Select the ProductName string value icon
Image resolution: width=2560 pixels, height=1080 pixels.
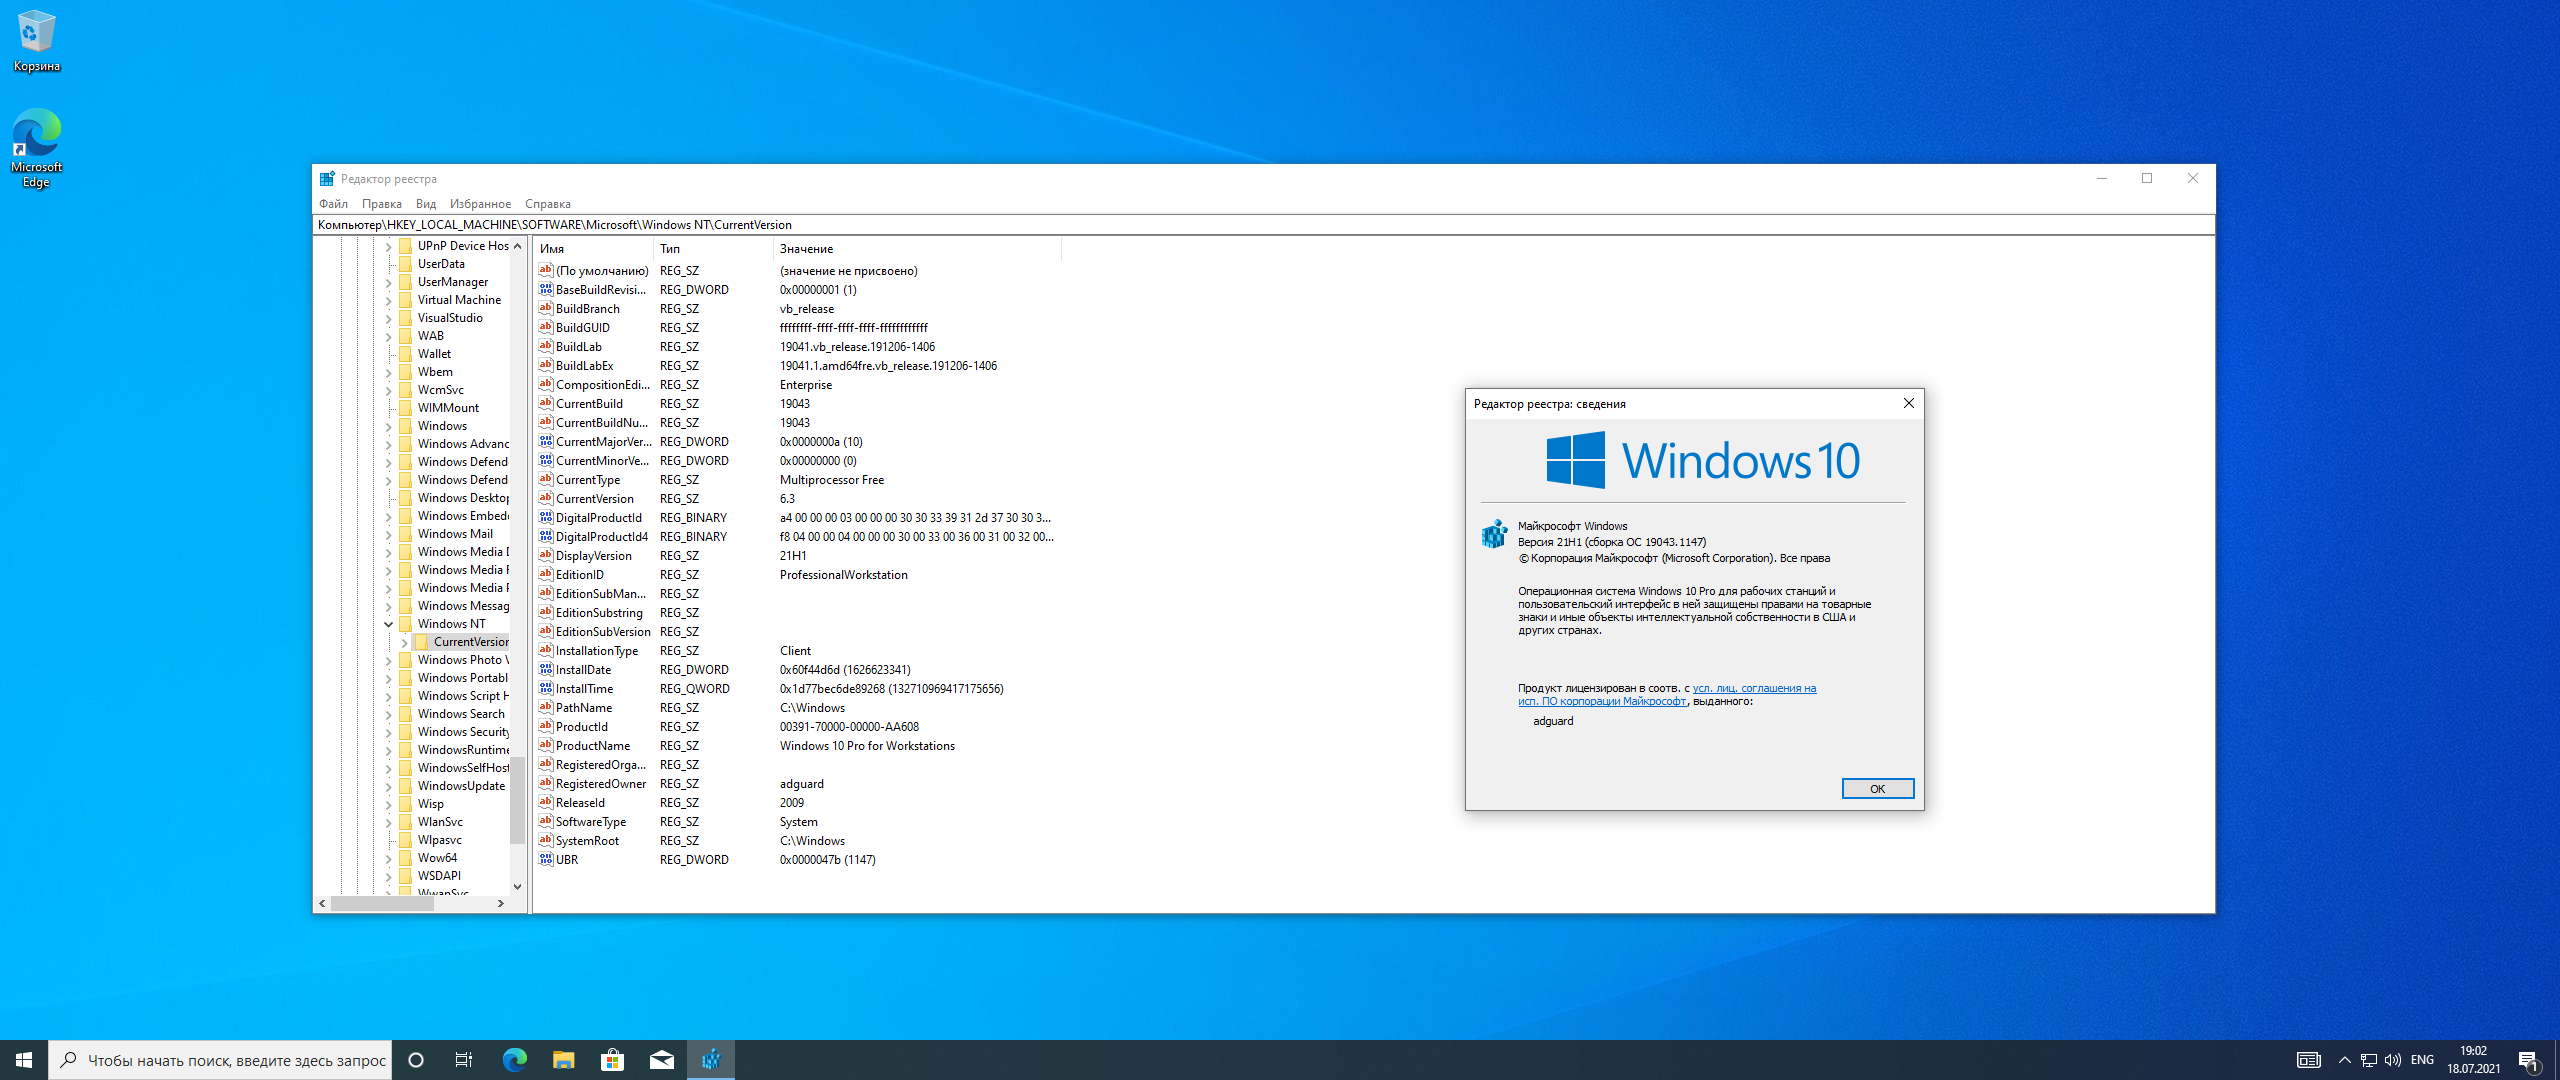pos(546,745)
